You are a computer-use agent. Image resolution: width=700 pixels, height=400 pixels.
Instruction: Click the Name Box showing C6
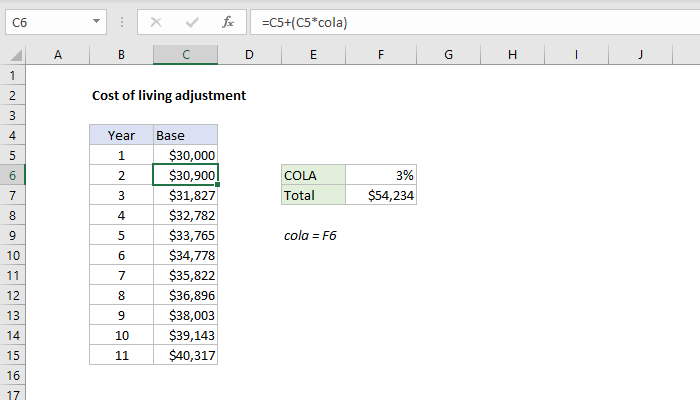(x=56, y=22)
